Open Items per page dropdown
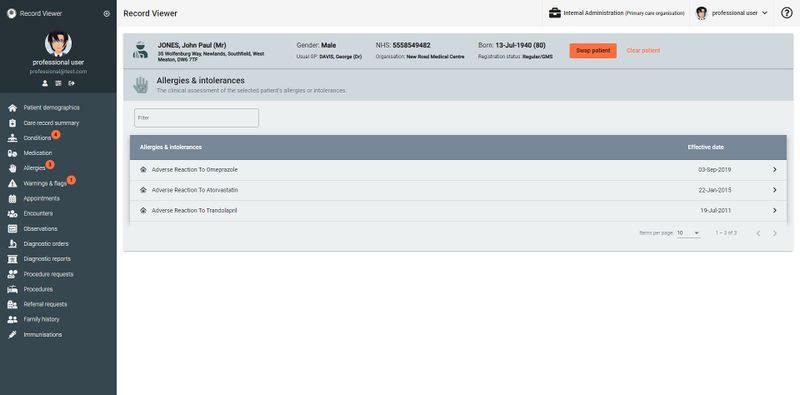800x395 pixels. (688, 233)
